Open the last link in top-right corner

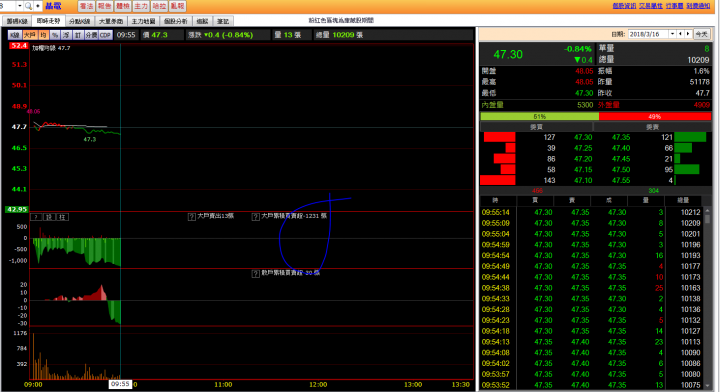click(698, 6)
